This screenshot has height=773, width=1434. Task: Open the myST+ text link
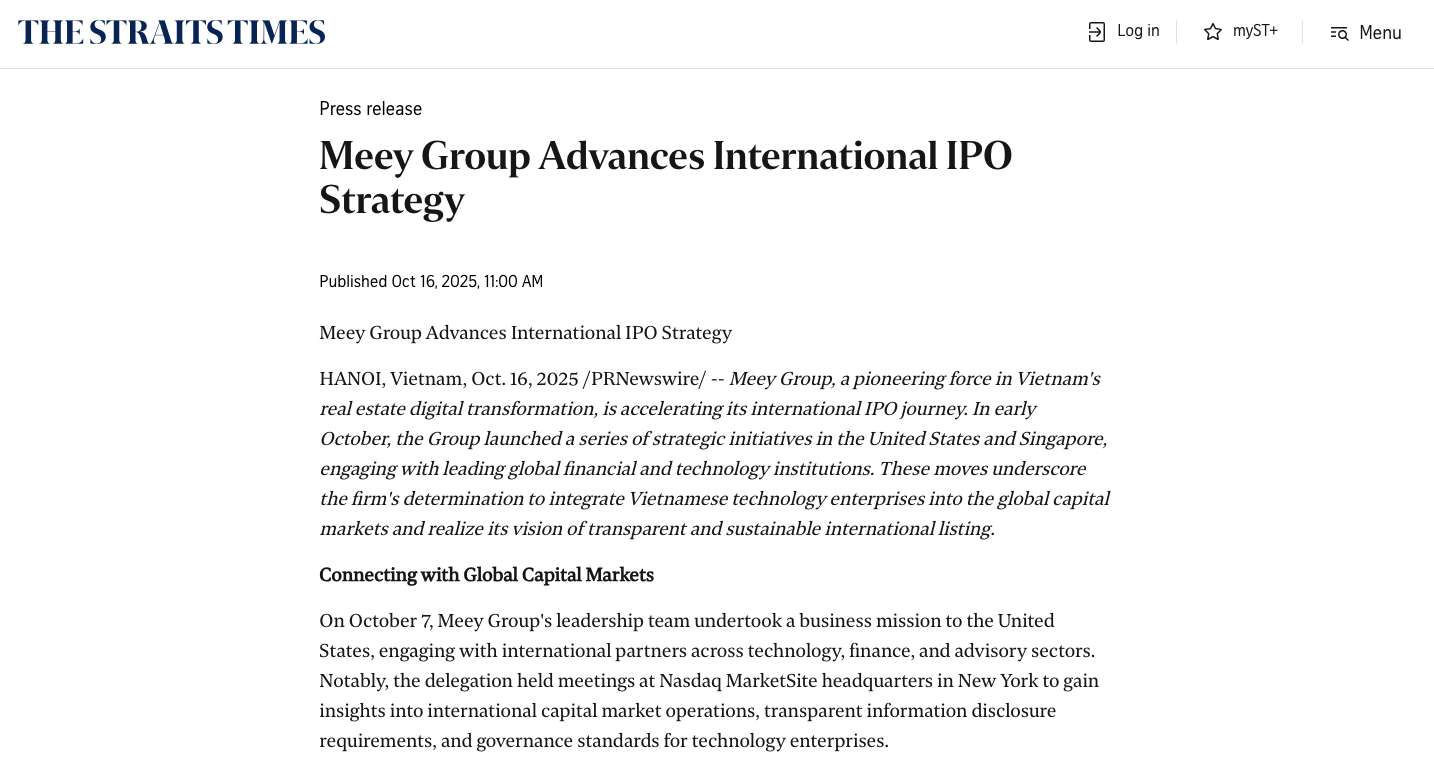coord(1255,31)
